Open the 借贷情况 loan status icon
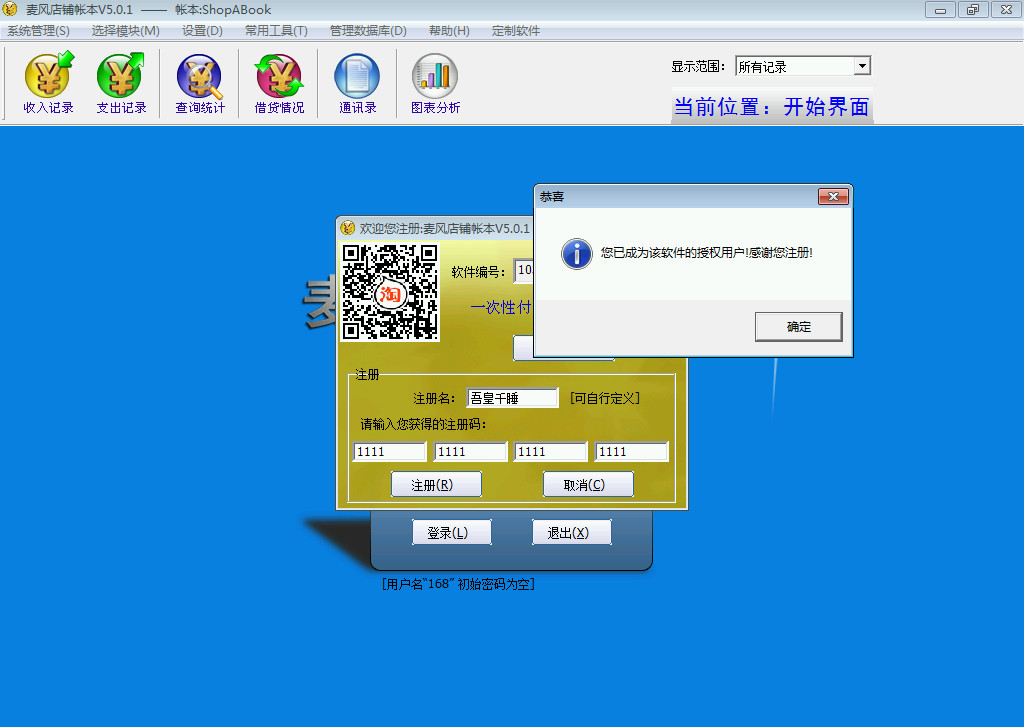 (x=279, y=83)
